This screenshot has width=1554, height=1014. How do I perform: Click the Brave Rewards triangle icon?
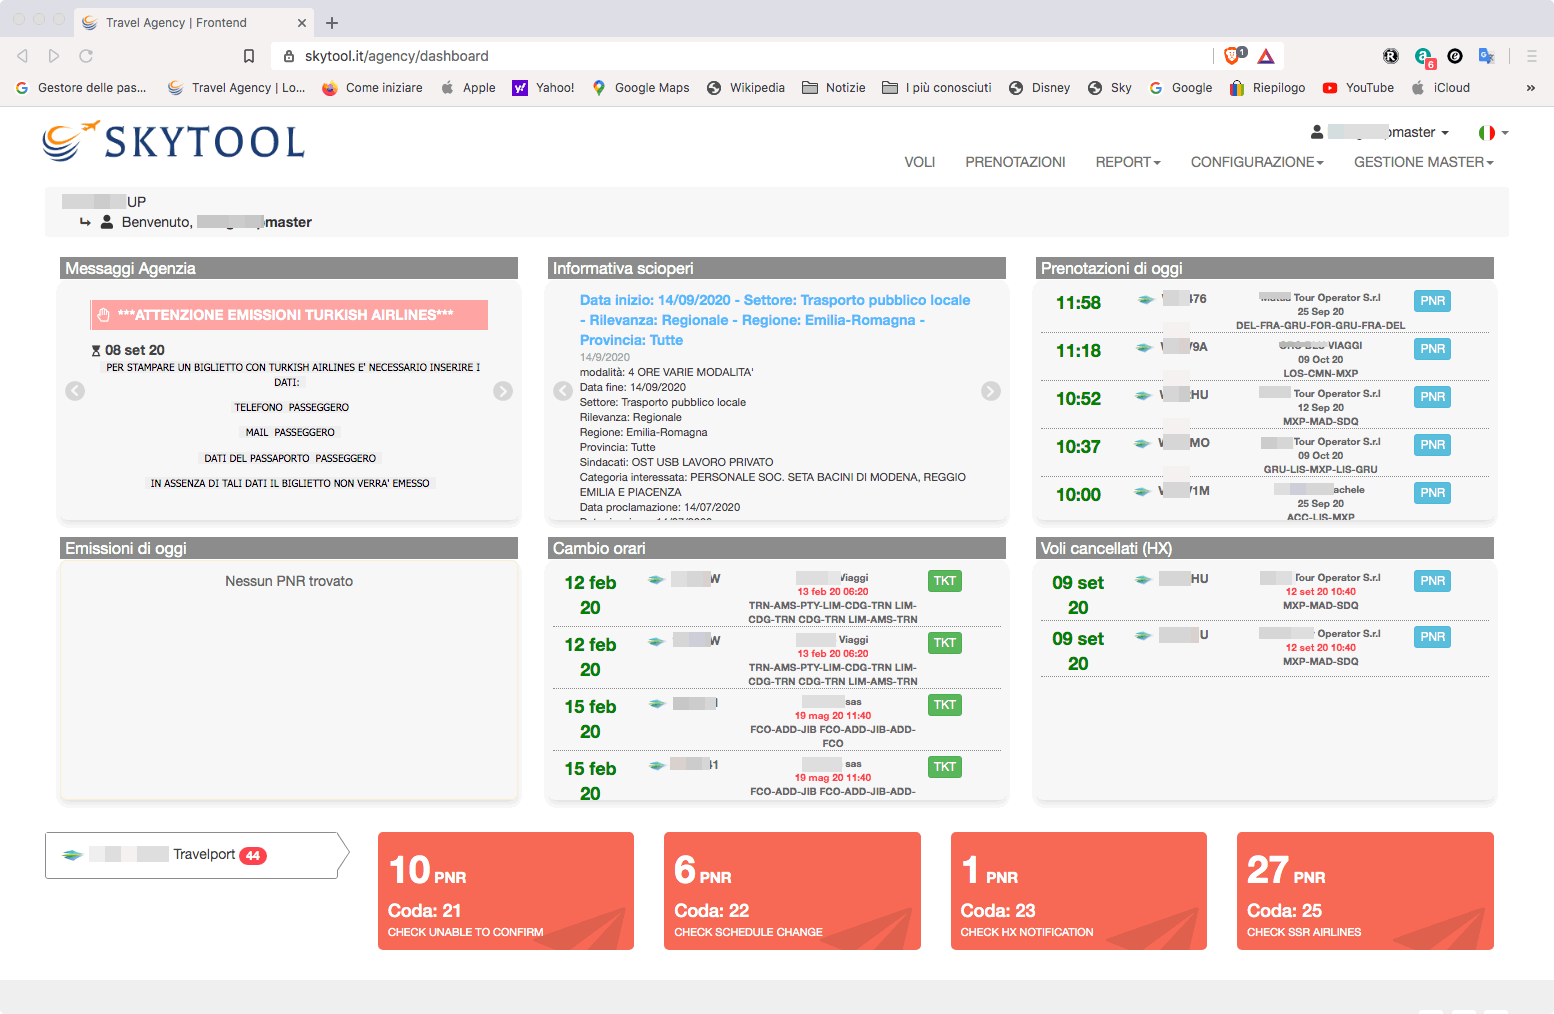click(x=1266, y=56)
